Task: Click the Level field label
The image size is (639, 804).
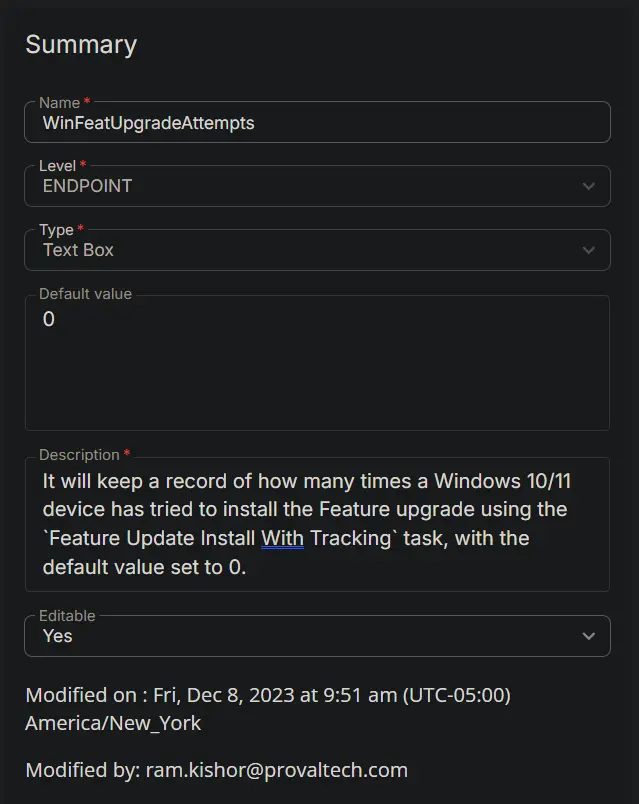Action: tap(57, 166)
